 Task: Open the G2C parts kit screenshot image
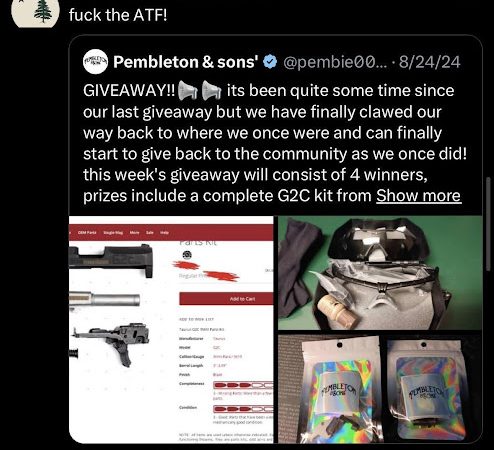click(171, 329)
